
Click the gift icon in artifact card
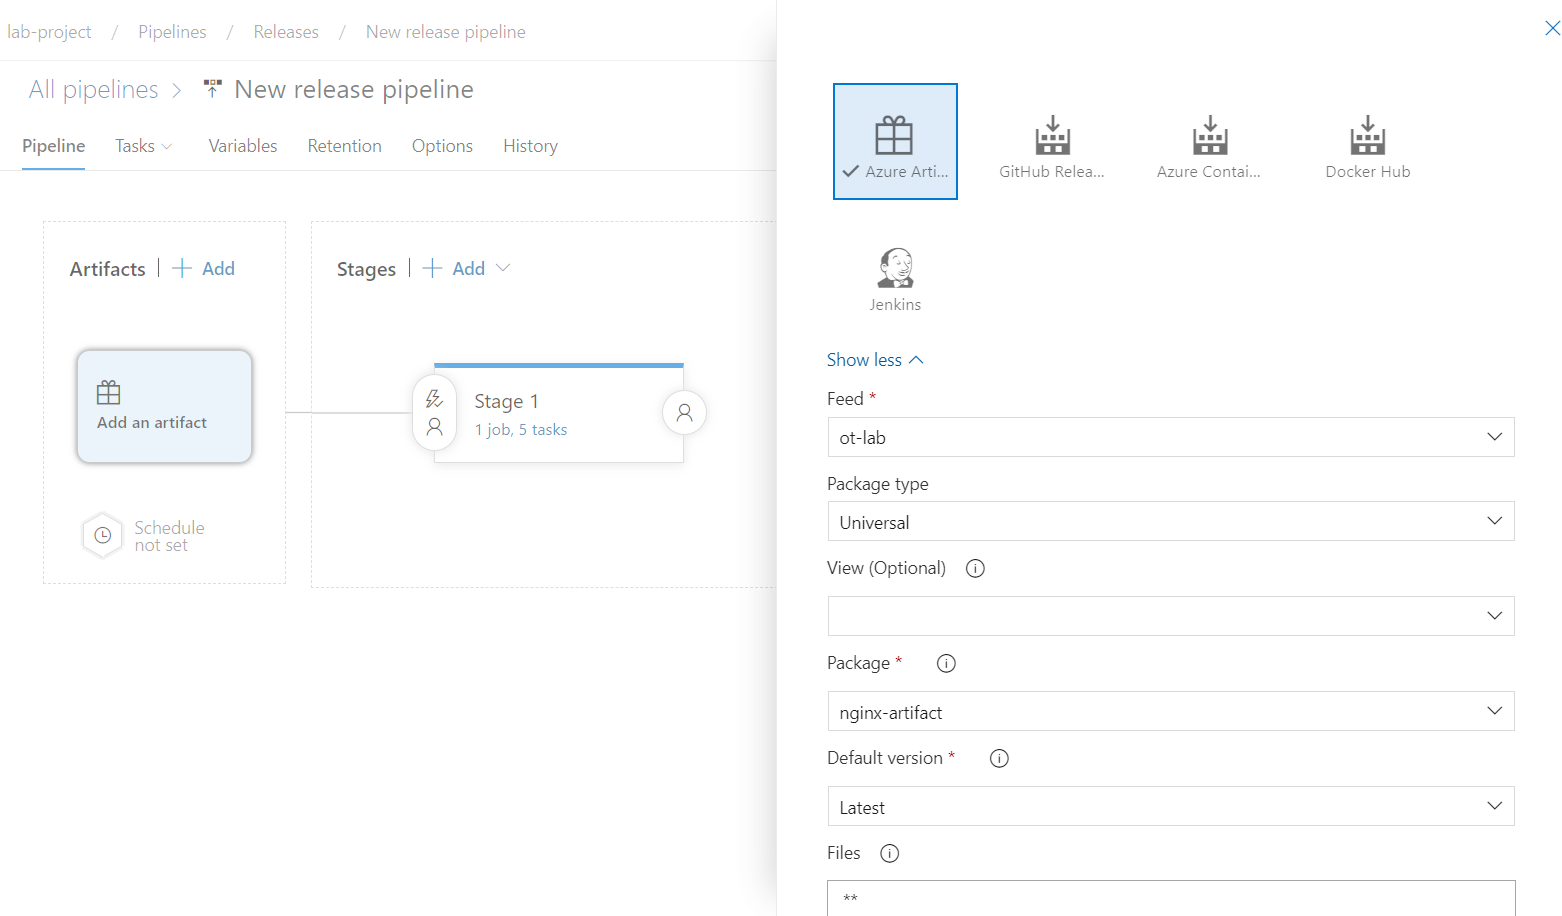point(109,392)
